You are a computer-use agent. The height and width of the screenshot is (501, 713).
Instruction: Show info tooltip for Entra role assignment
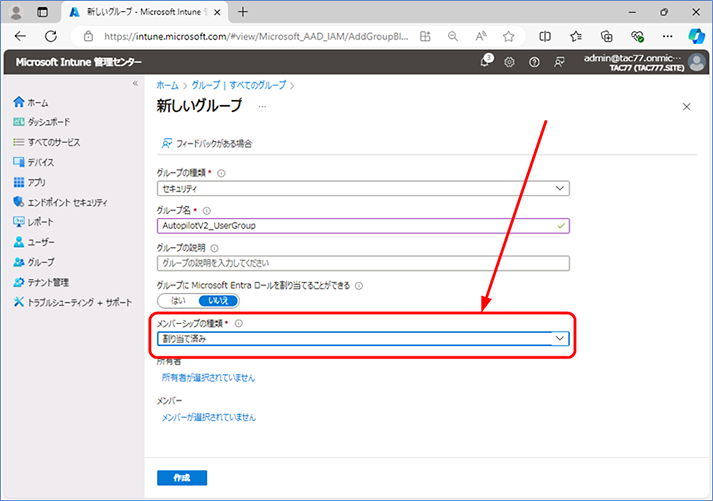[x=359, y=286]
